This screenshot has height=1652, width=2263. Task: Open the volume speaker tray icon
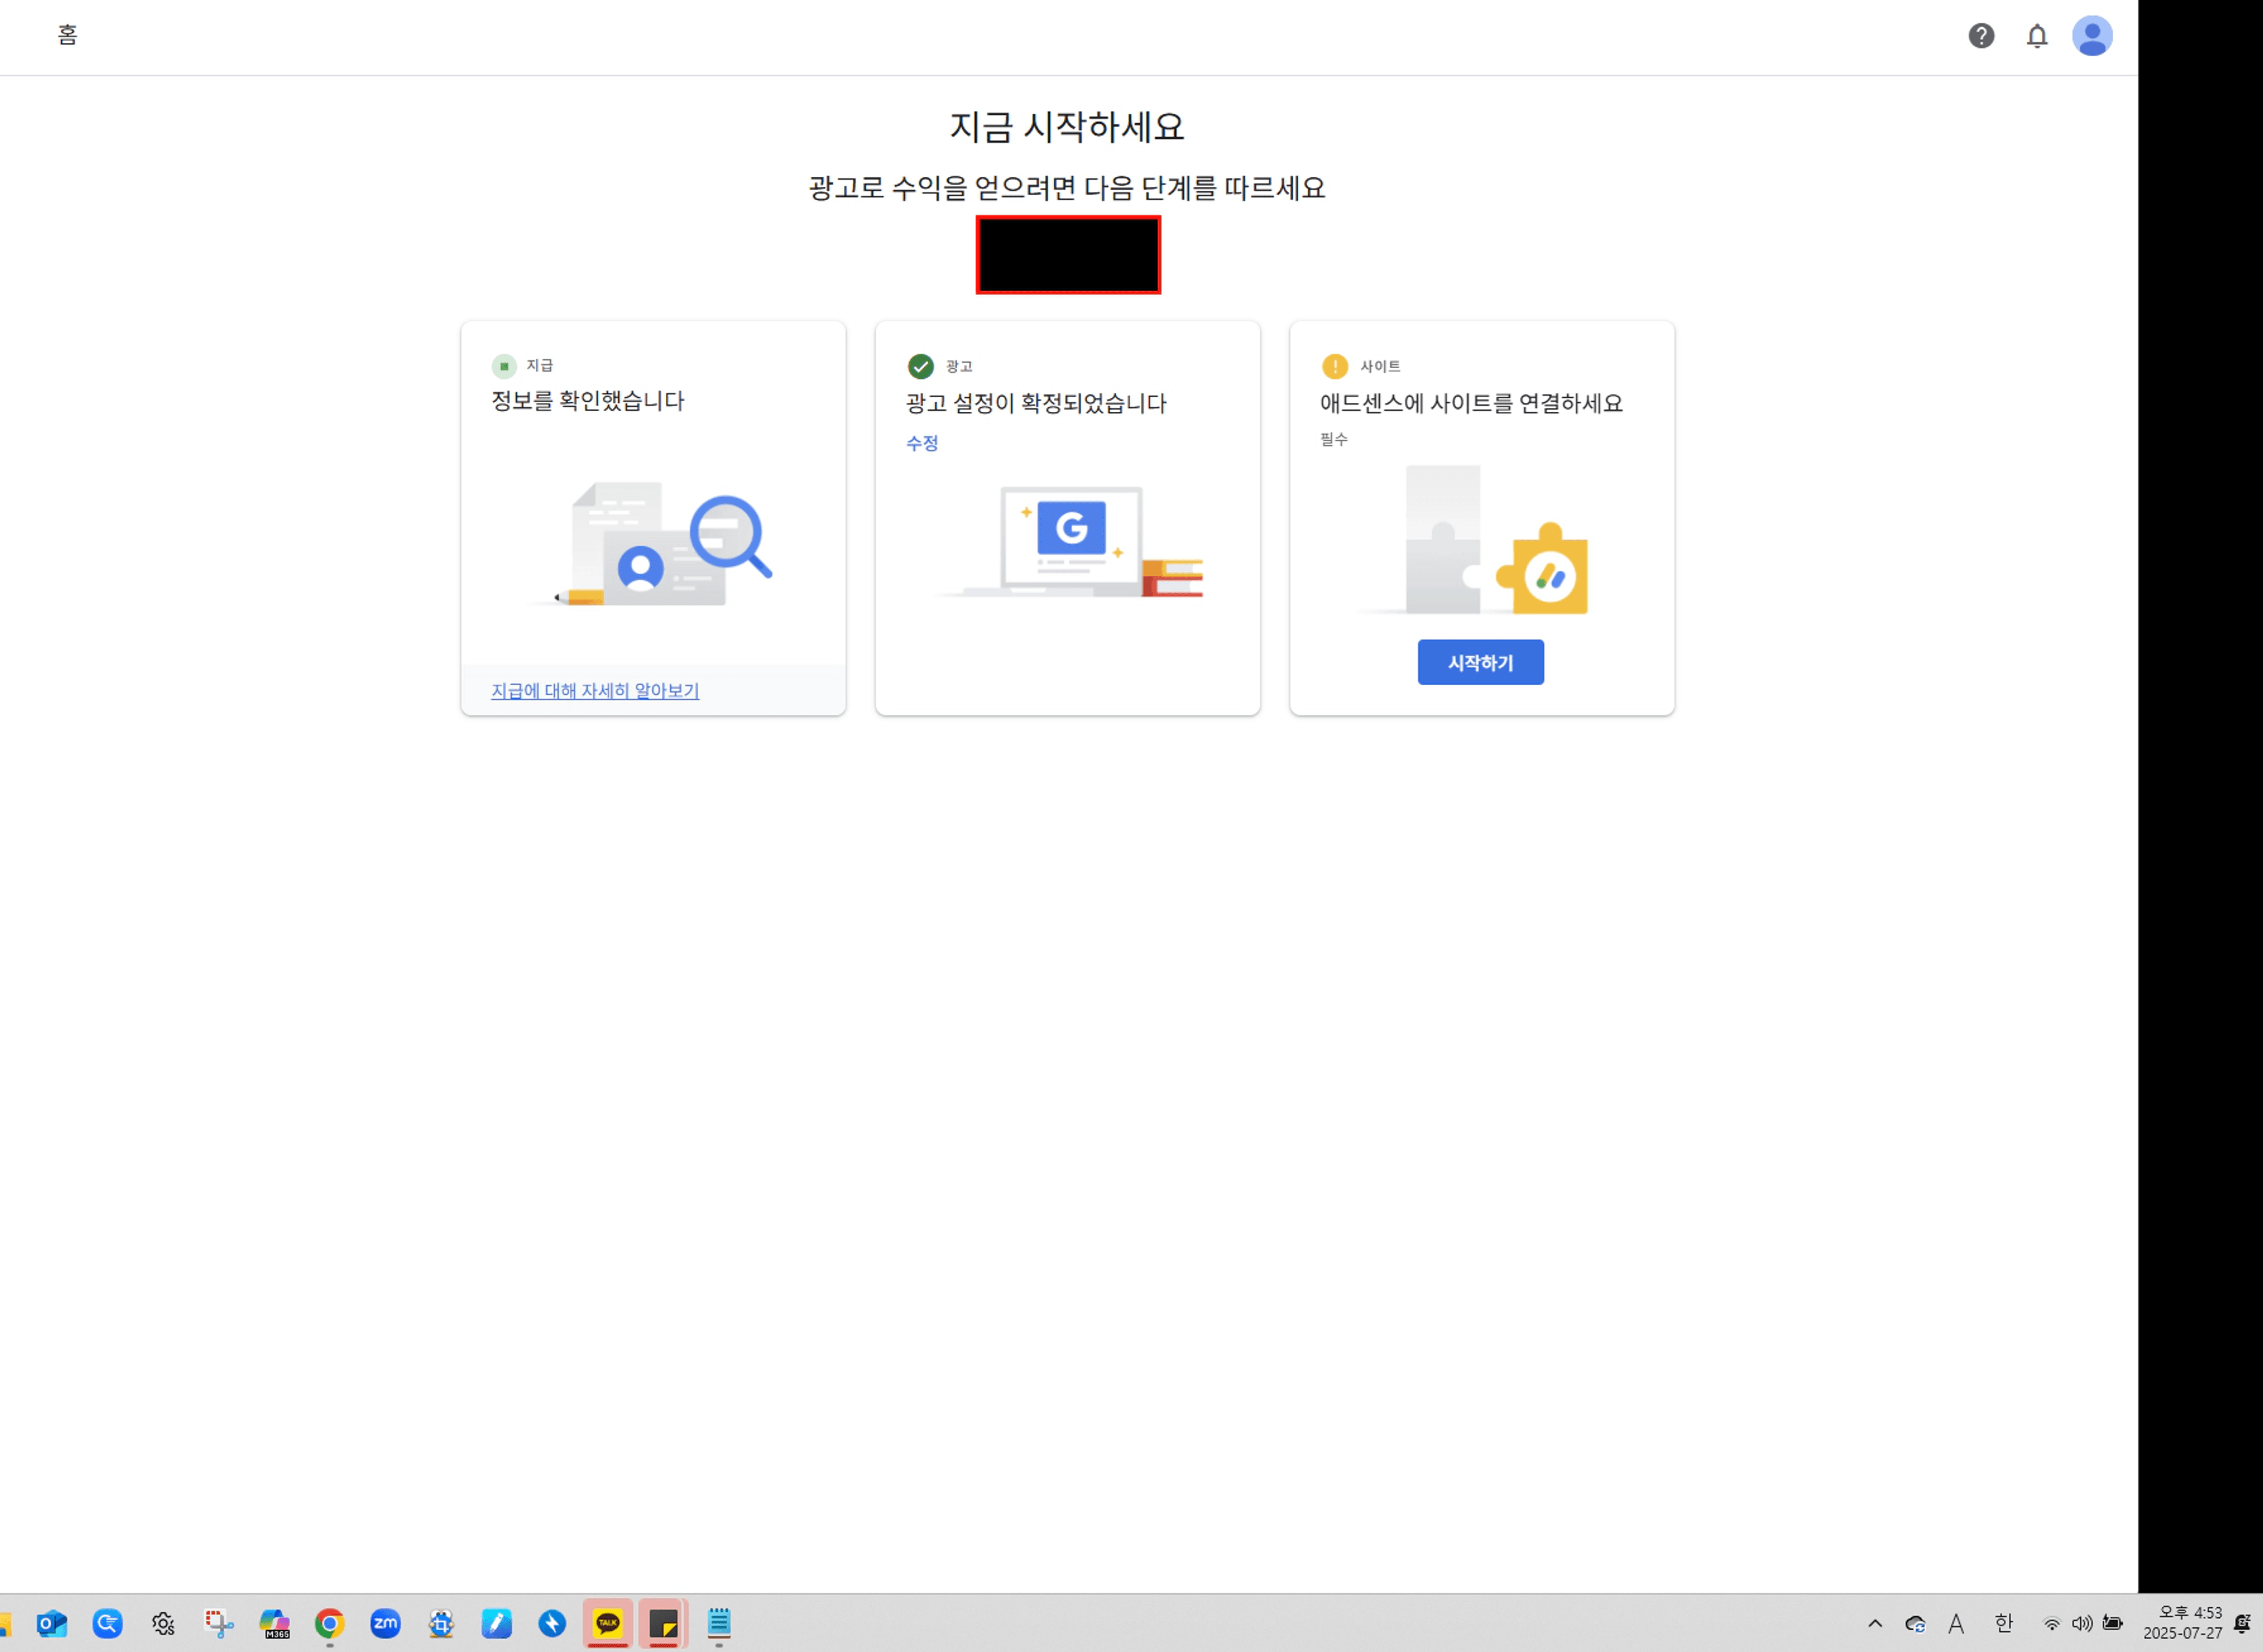coord(2081,1624)
